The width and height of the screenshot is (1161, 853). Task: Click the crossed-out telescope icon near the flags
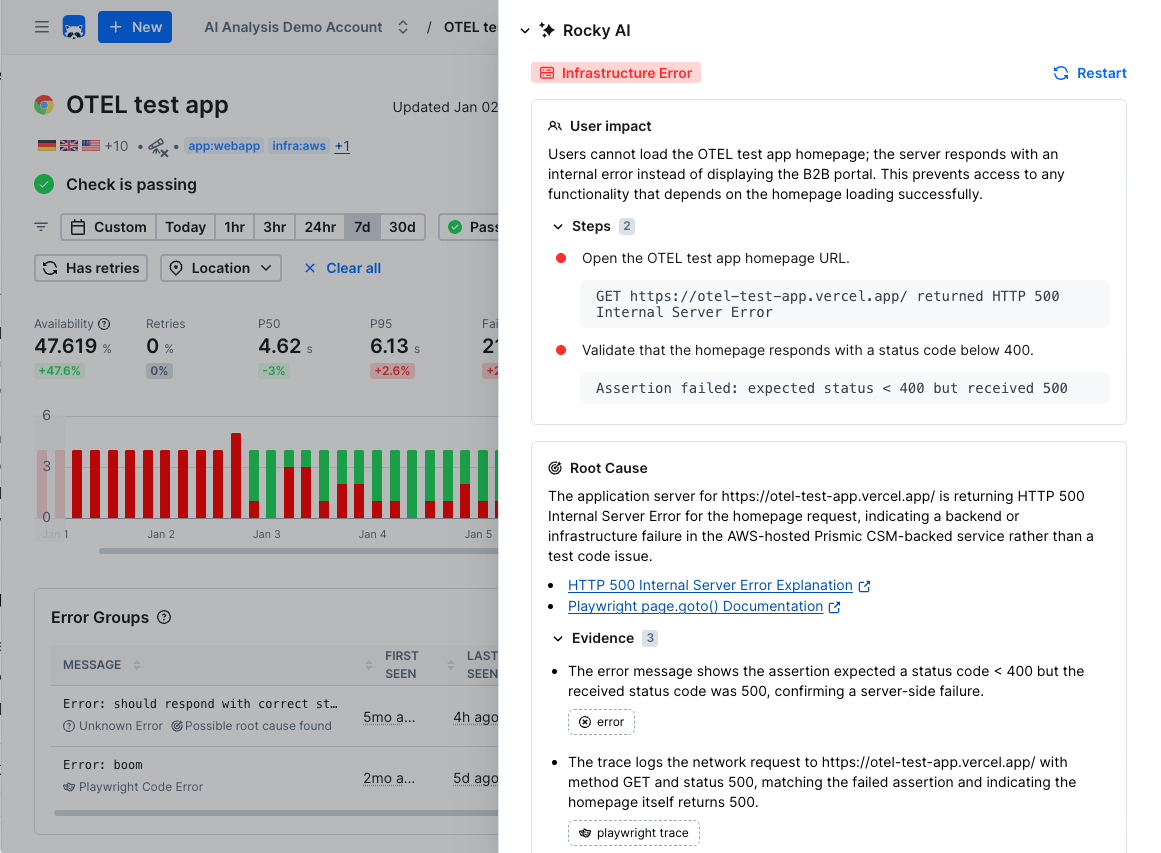point(158,146)
